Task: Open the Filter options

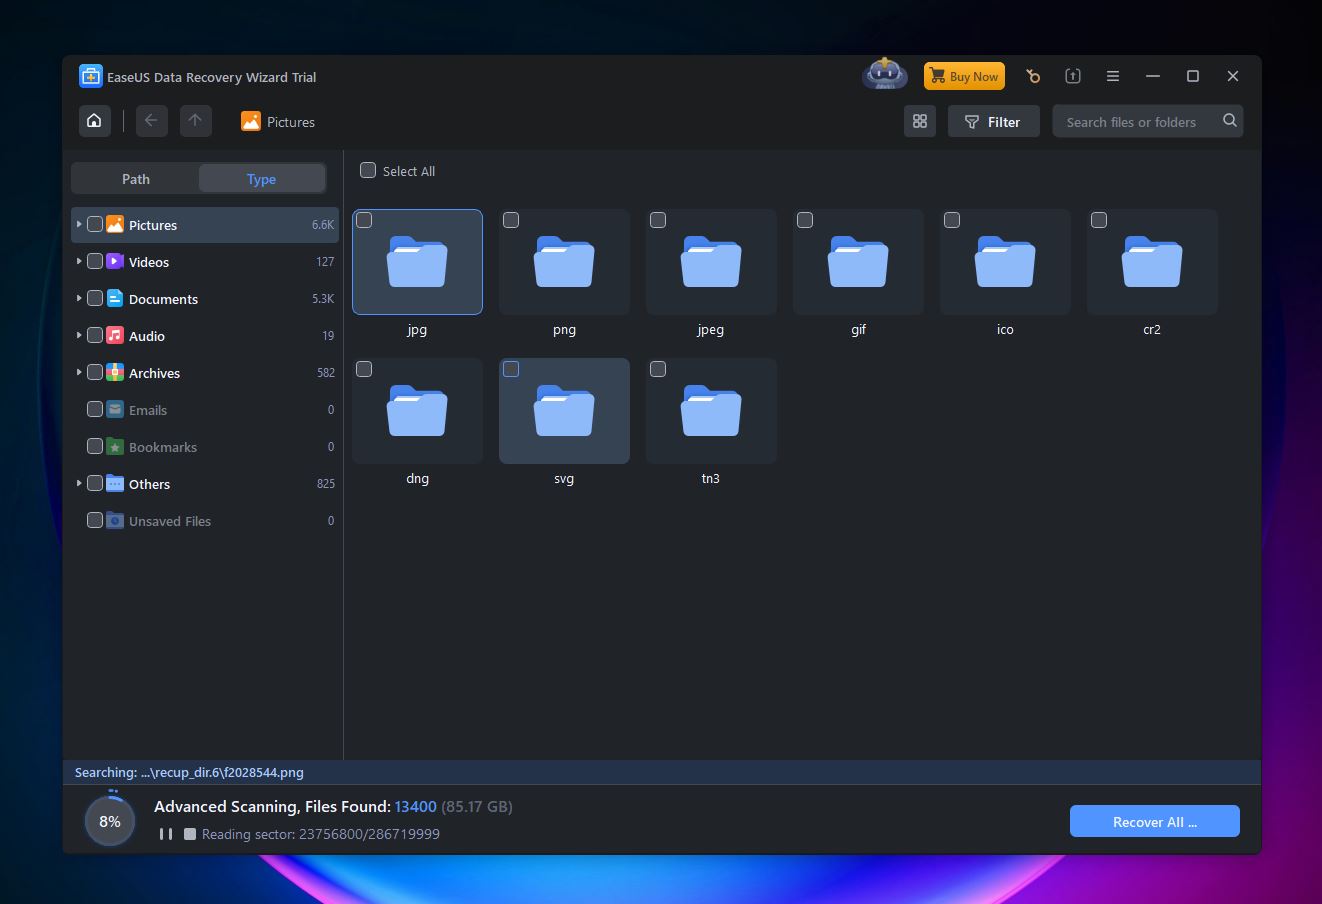Action: click(x=992, y=121)
